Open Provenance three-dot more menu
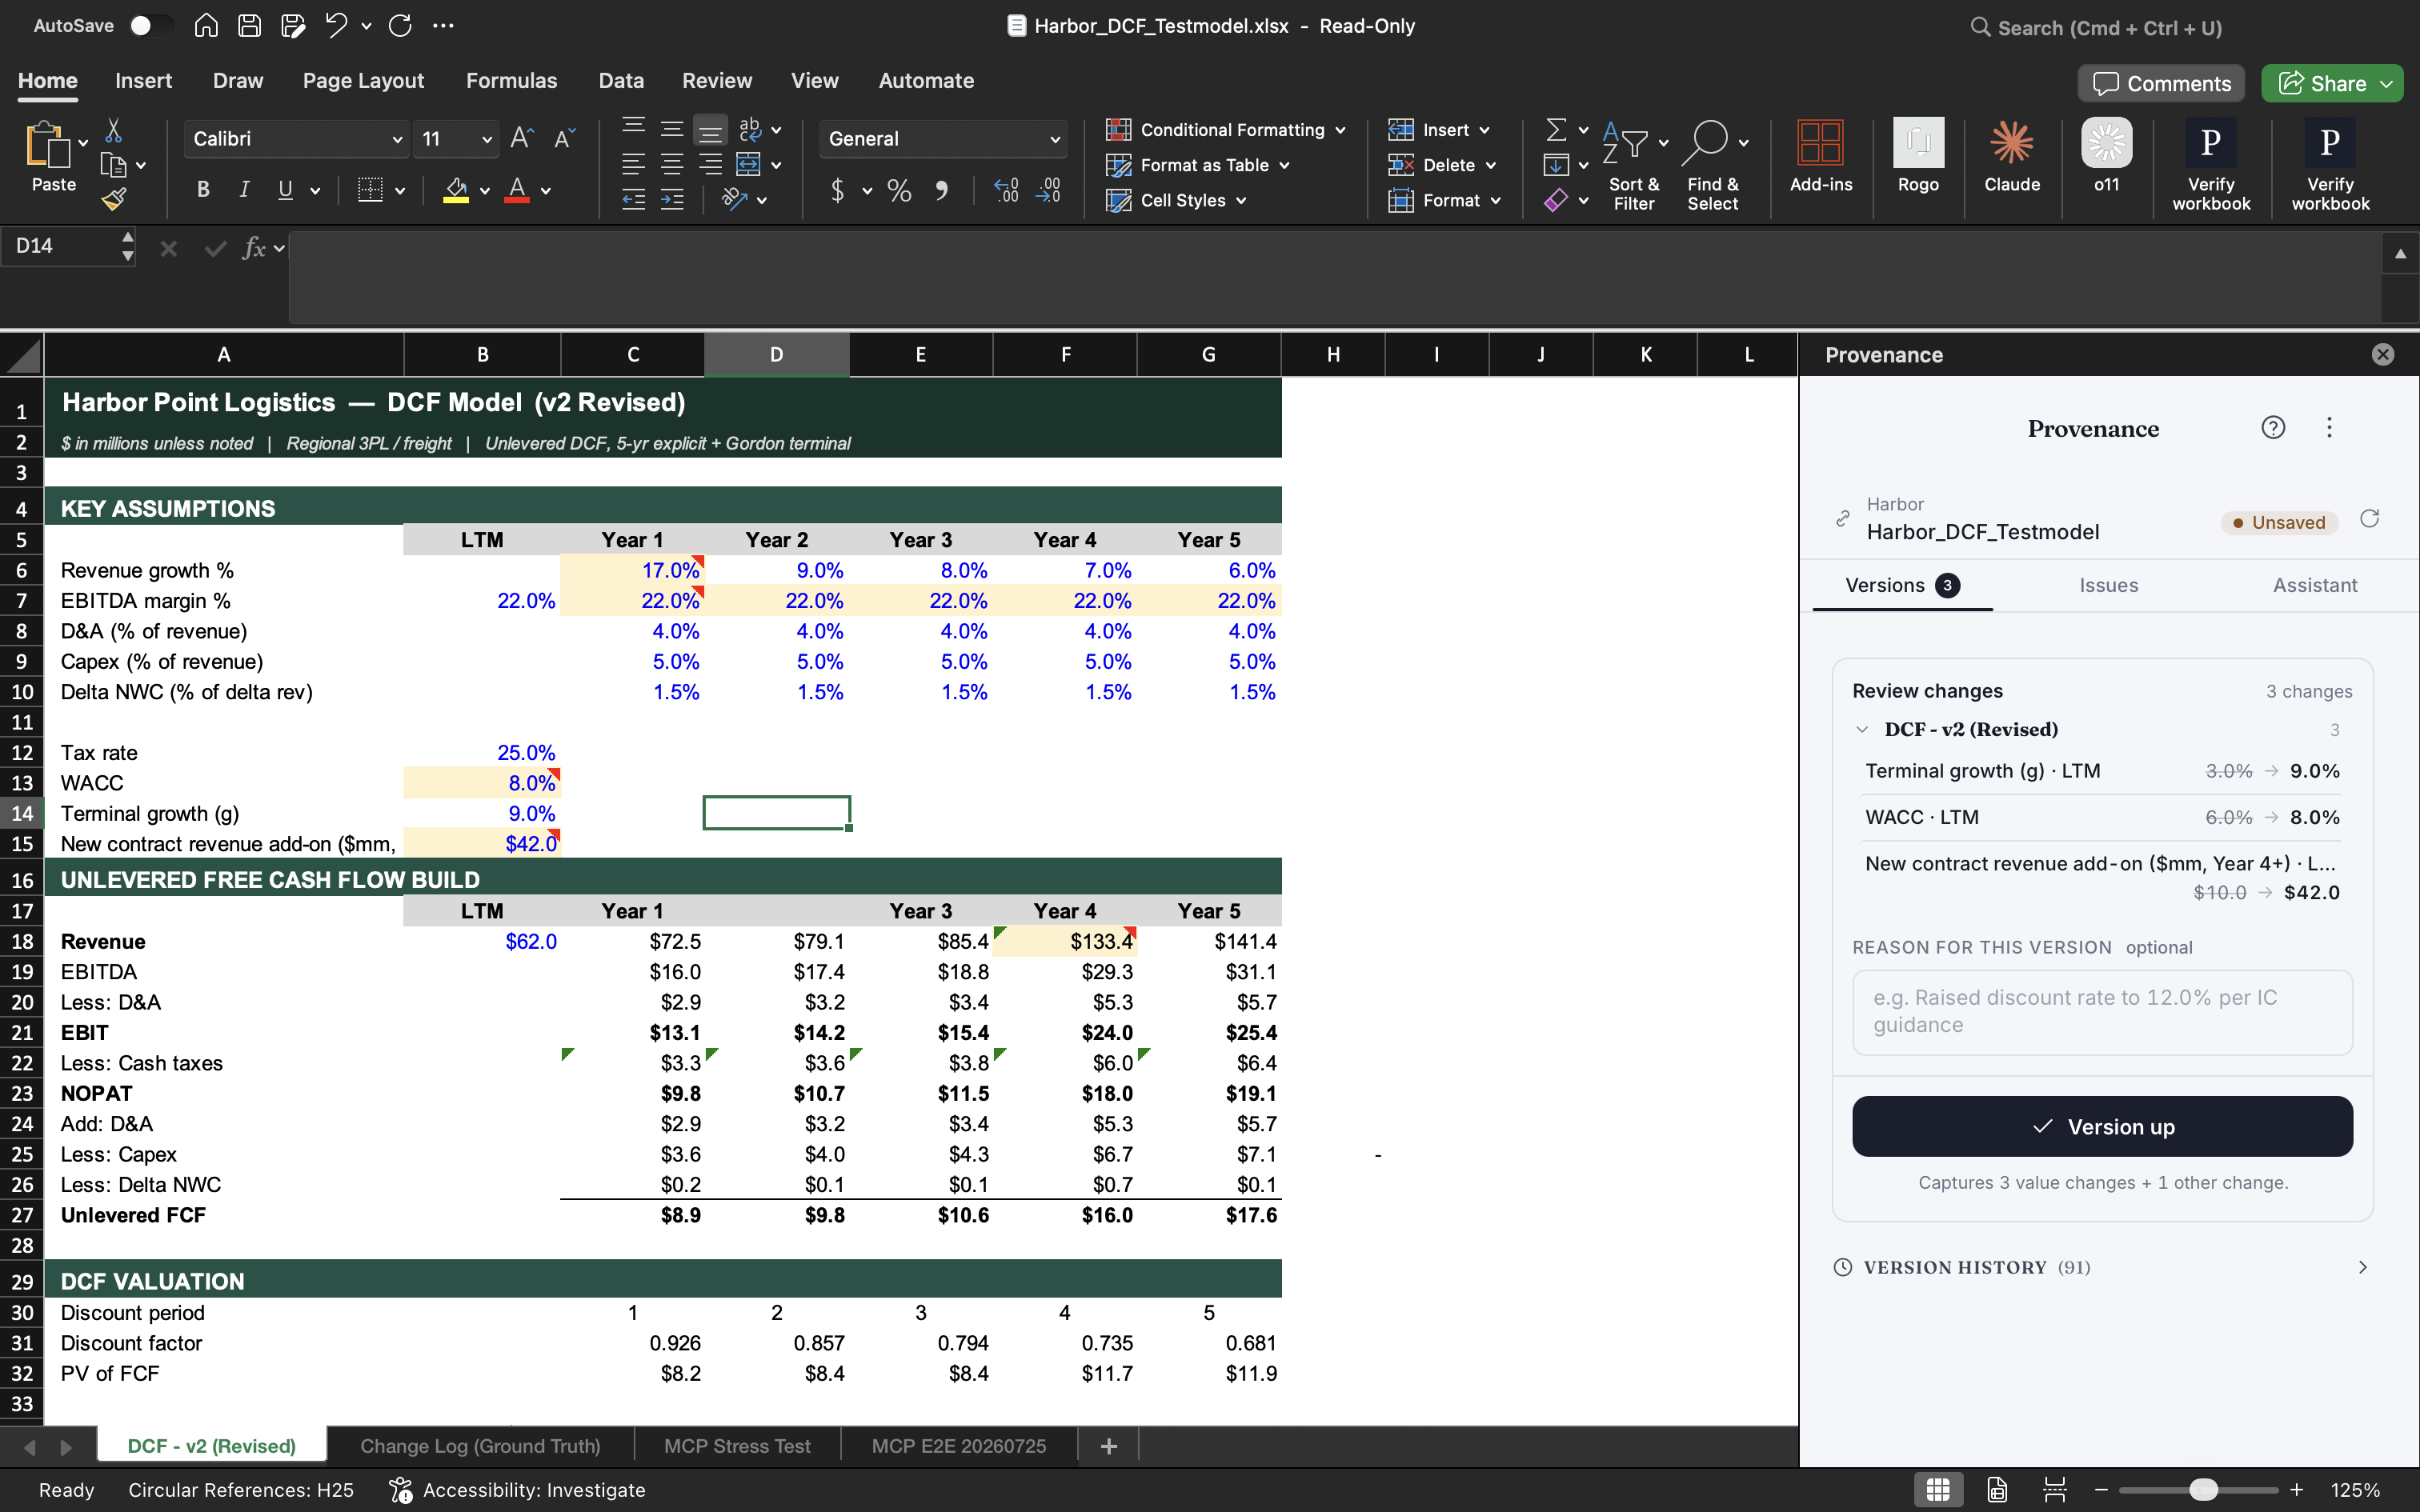 click(x=2329, y=428)
